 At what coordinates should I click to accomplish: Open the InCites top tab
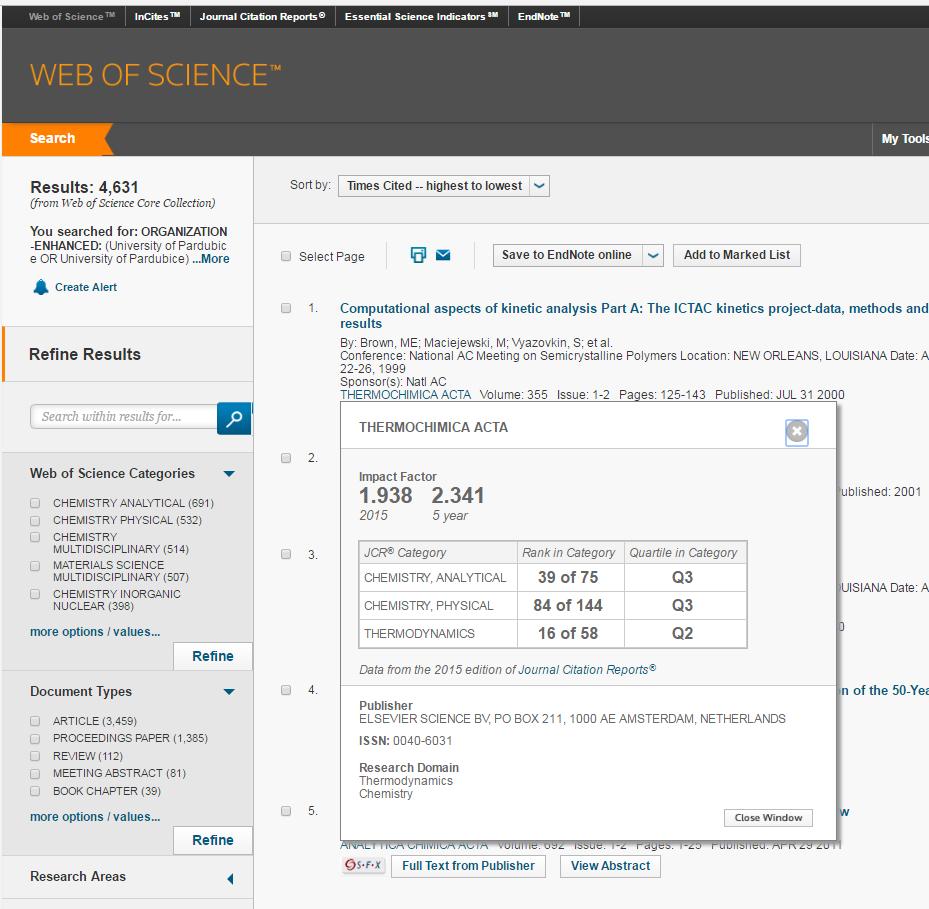157,17
